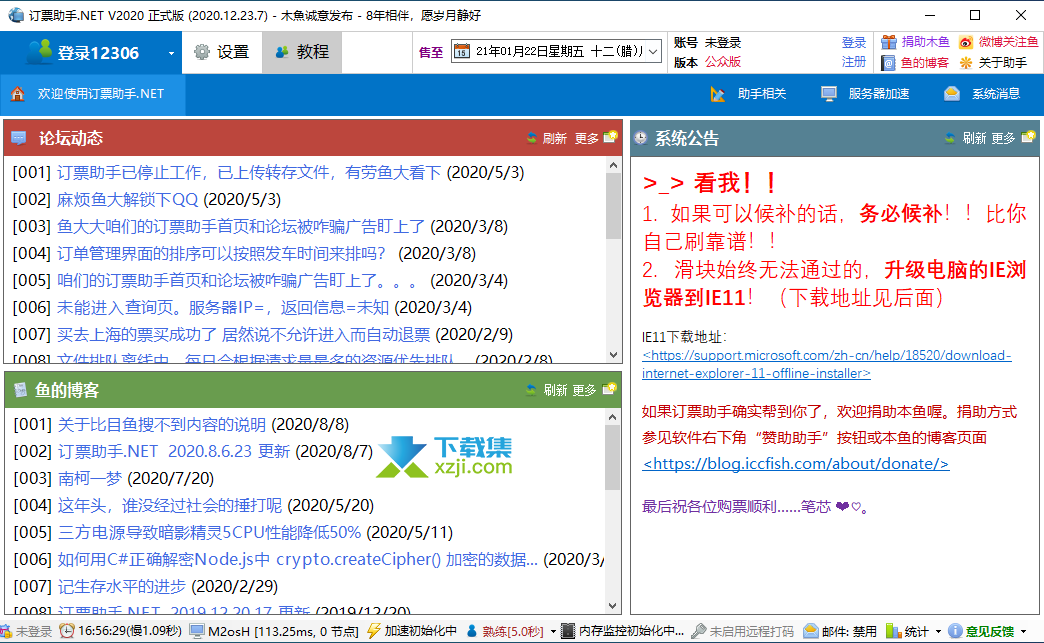Click the 统计 bar chart icon

(893, 631)
